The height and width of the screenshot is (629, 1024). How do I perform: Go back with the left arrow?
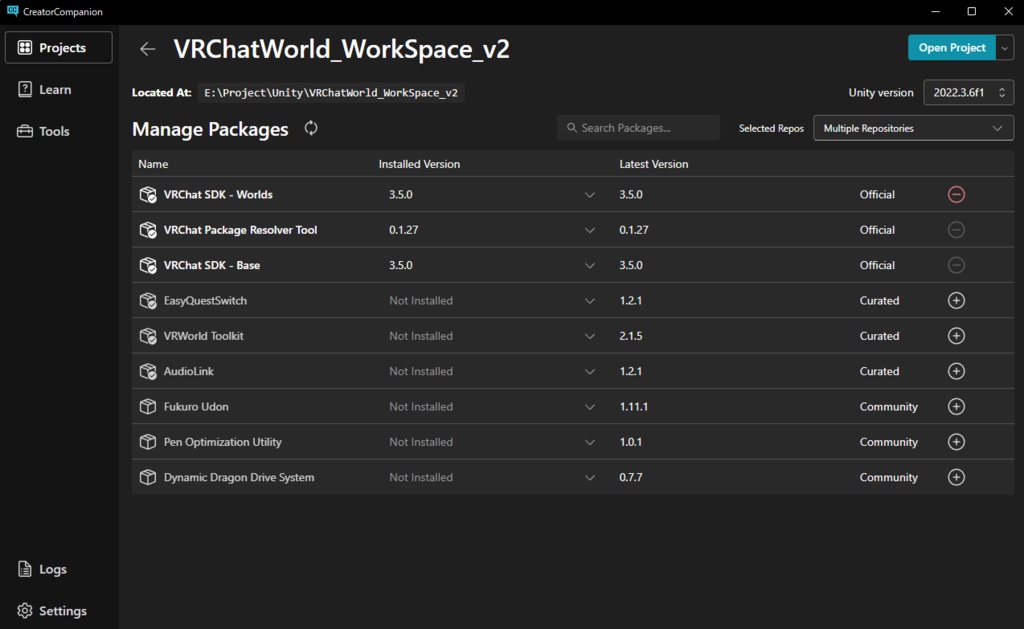pos(148,49)
